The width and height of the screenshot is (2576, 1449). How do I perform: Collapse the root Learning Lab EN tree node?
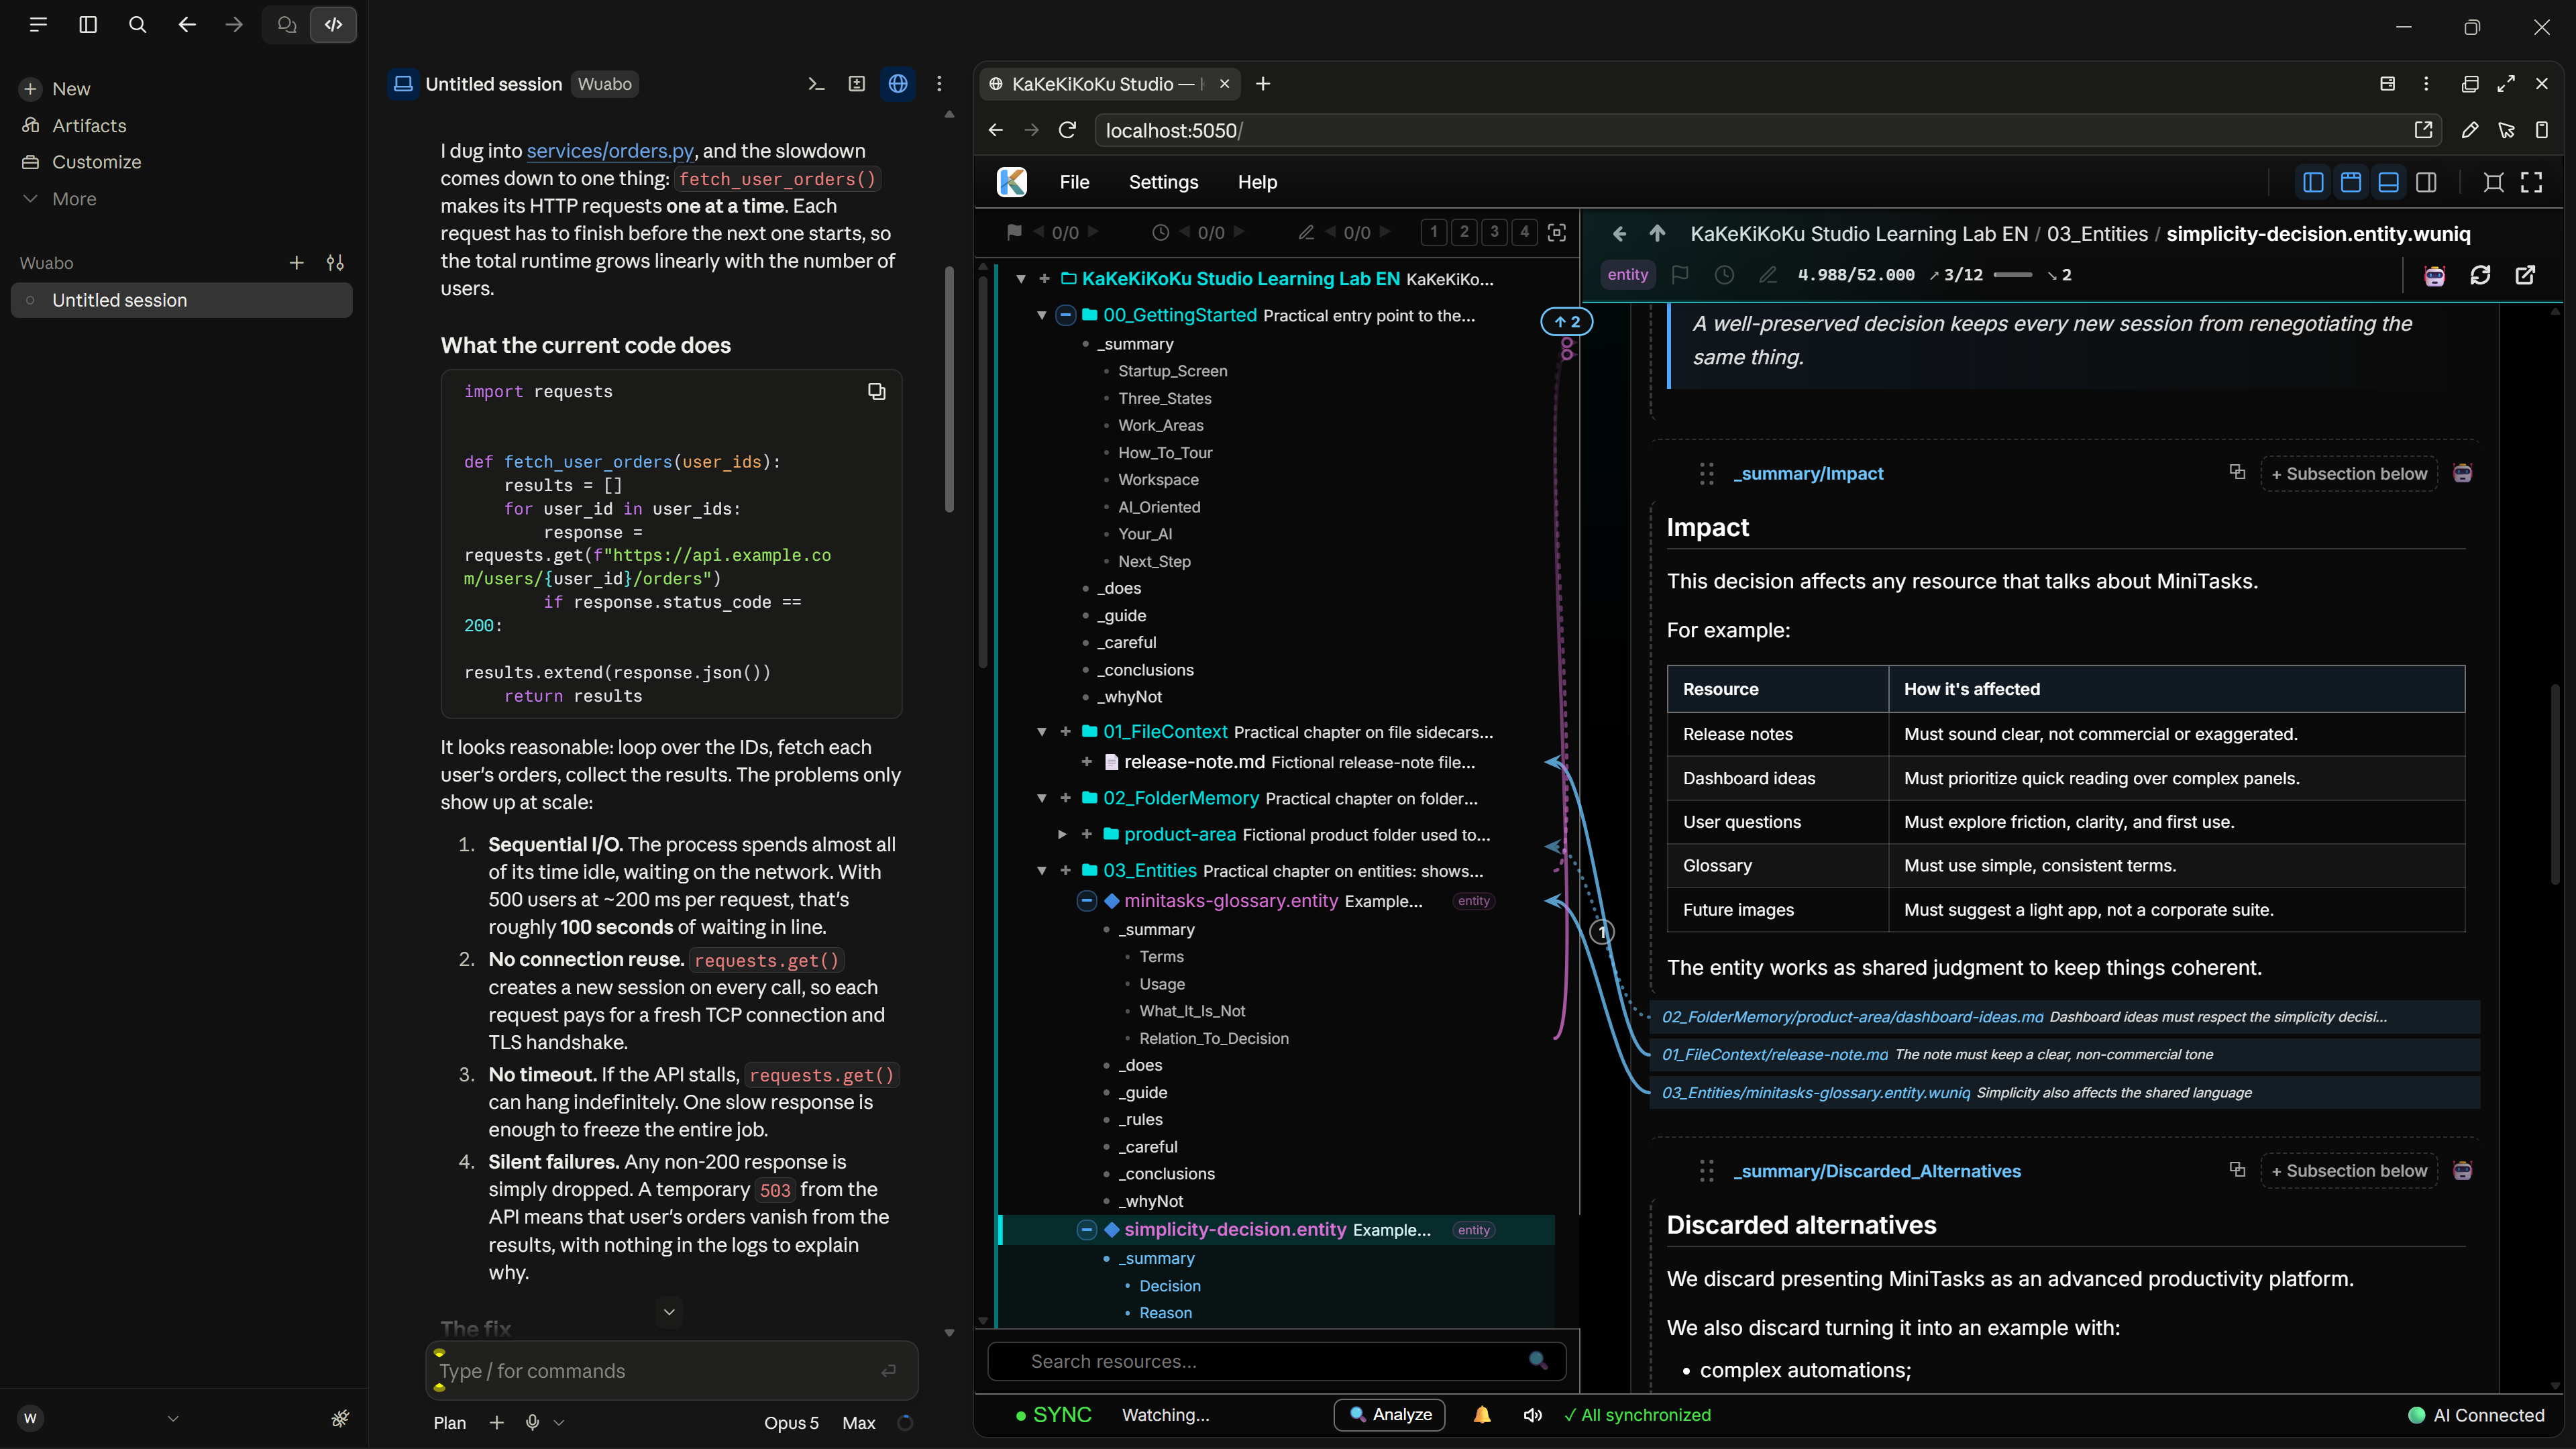[1021, 279]
